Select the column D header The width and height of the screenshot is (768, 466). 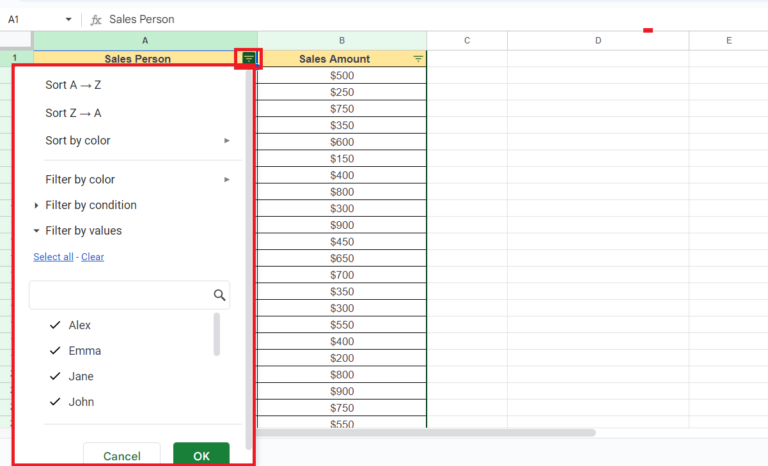tap(598, 41)
